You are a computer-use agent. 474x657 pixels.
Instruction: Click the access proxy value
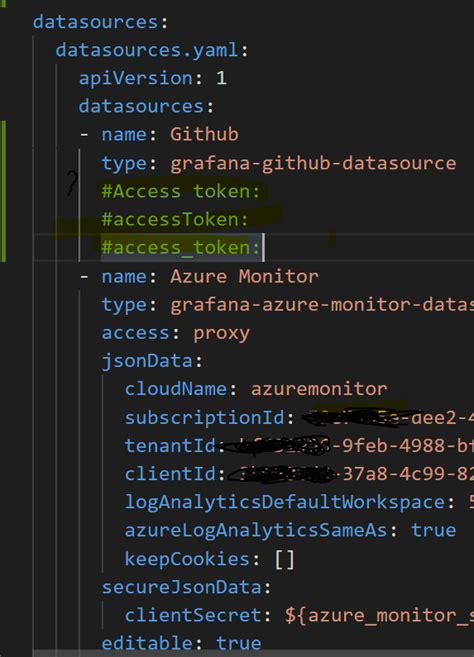(221, 333)
